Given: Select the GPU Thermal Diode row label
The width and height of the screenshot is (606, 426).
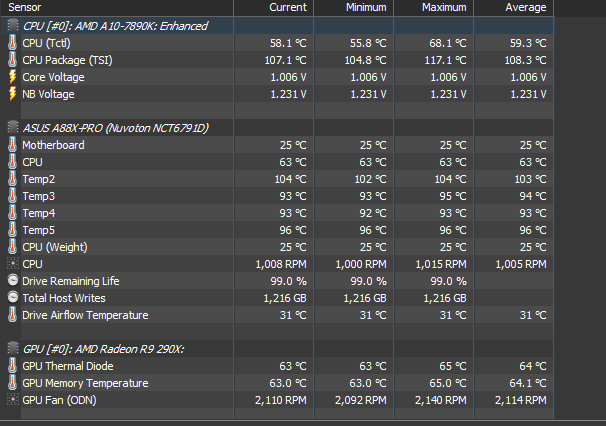Looking at the screenshot, I should [x=68, y=366].
